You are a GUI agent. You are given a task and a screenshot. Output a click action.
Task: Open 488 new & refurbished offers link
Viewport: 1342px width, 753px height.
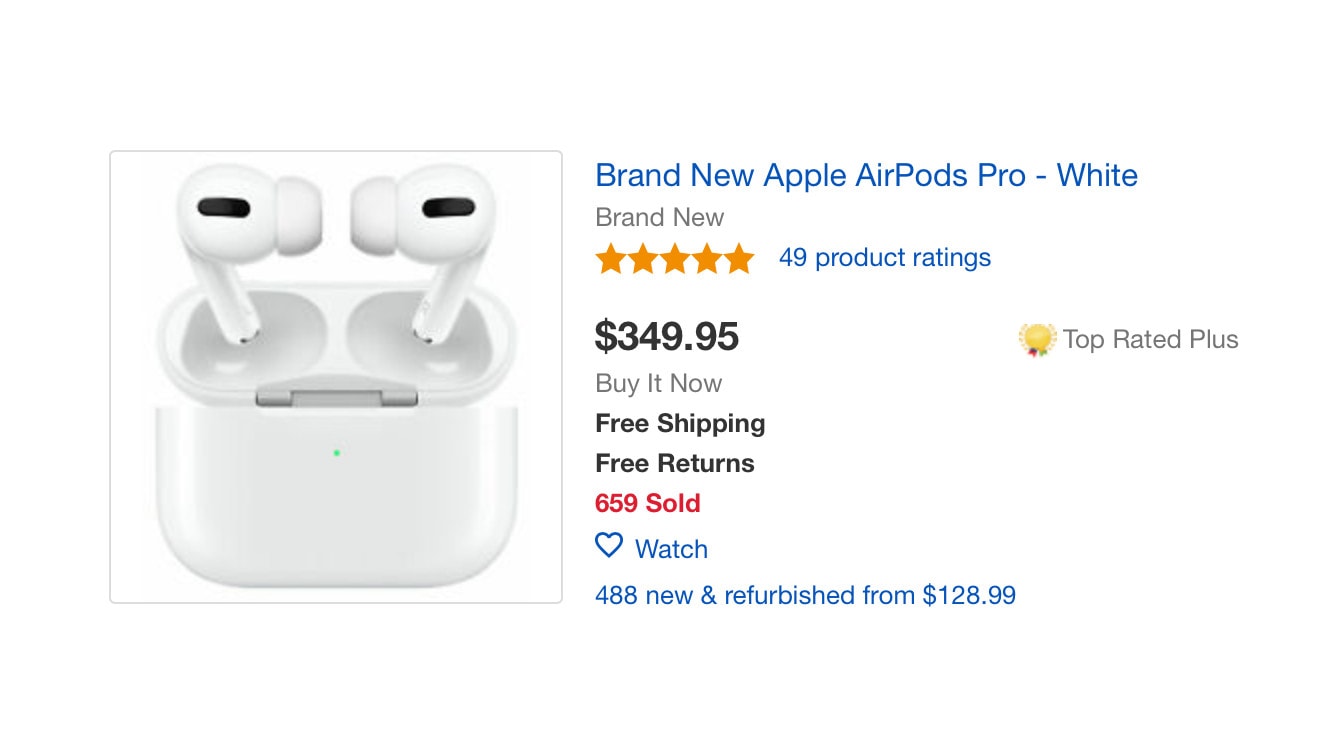click(805, 596)
